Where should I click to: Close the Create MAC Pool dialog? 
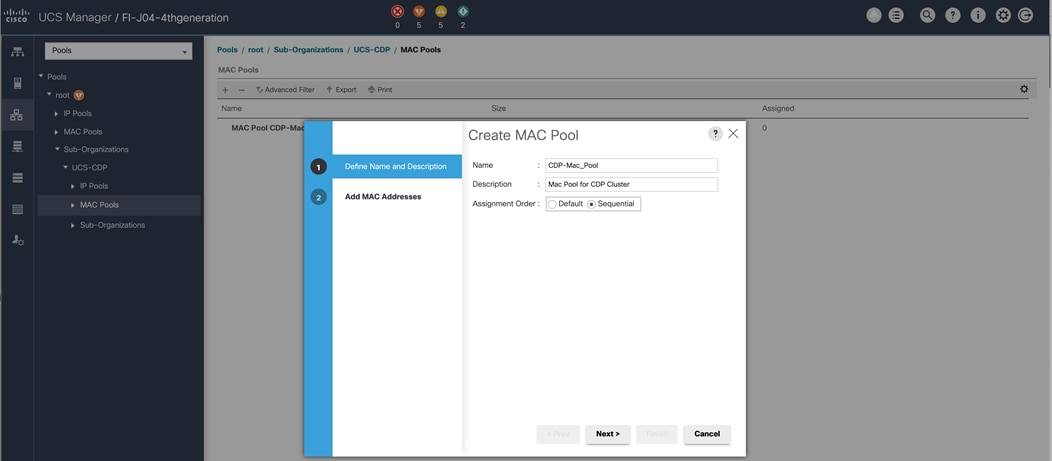click(x=733, y=134)
